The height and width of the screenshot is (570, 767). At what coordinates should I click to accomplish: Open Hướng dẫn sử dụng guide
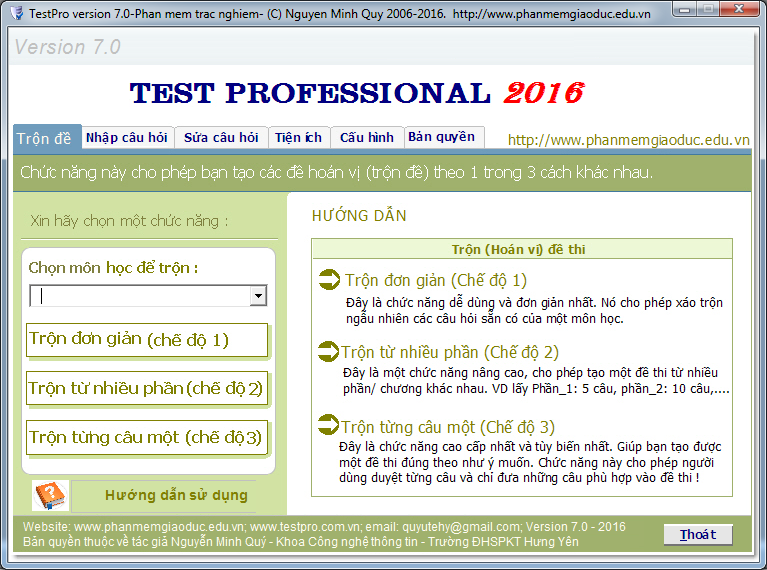(x=176, y=495)
